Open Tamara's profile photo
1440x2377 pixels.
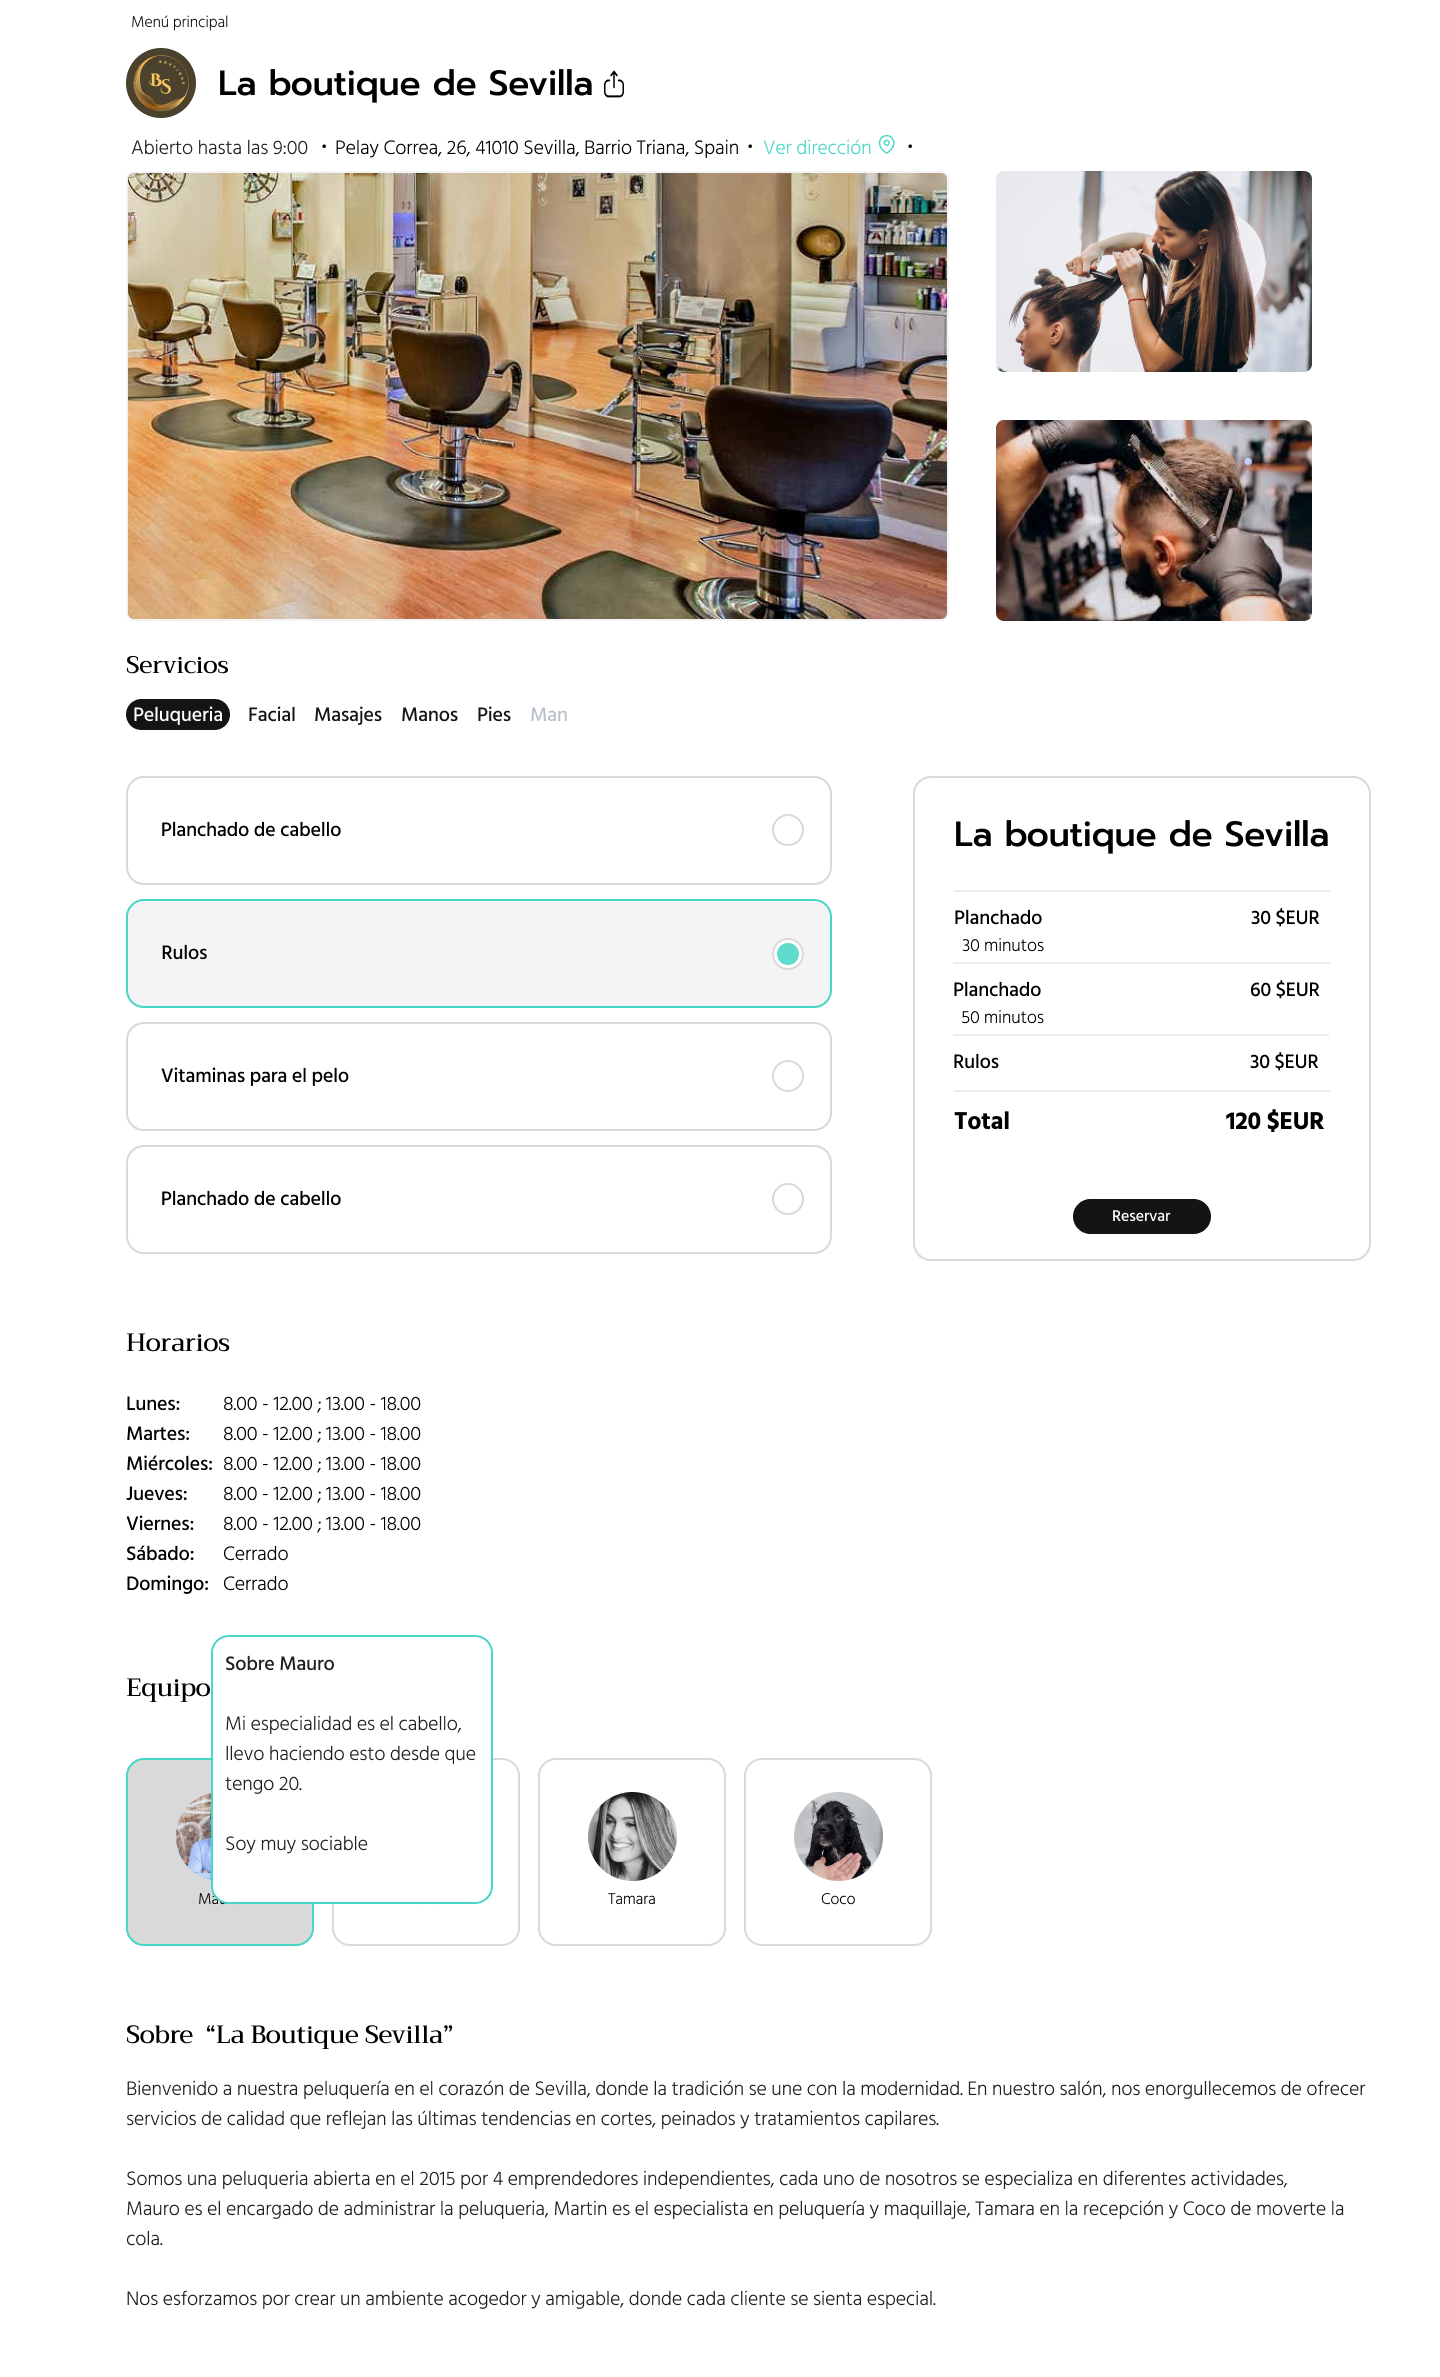coord(632,1836)
